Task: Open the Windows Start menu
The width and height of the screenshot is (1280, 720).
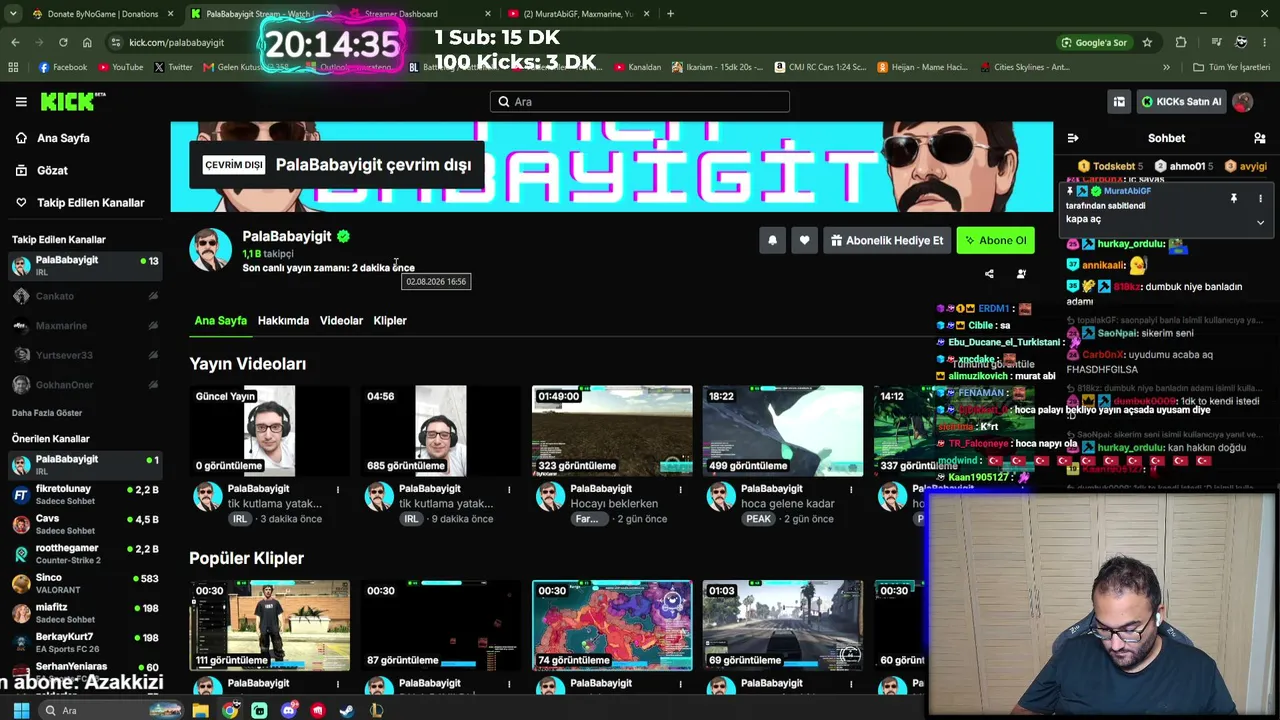Action: pyautogui.click(x=21, y=710)
